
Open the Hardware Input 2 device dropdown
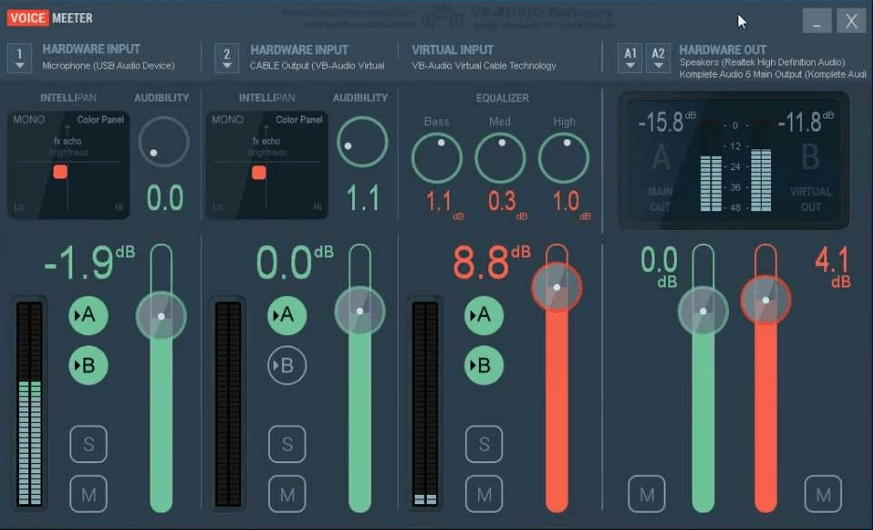227,58
